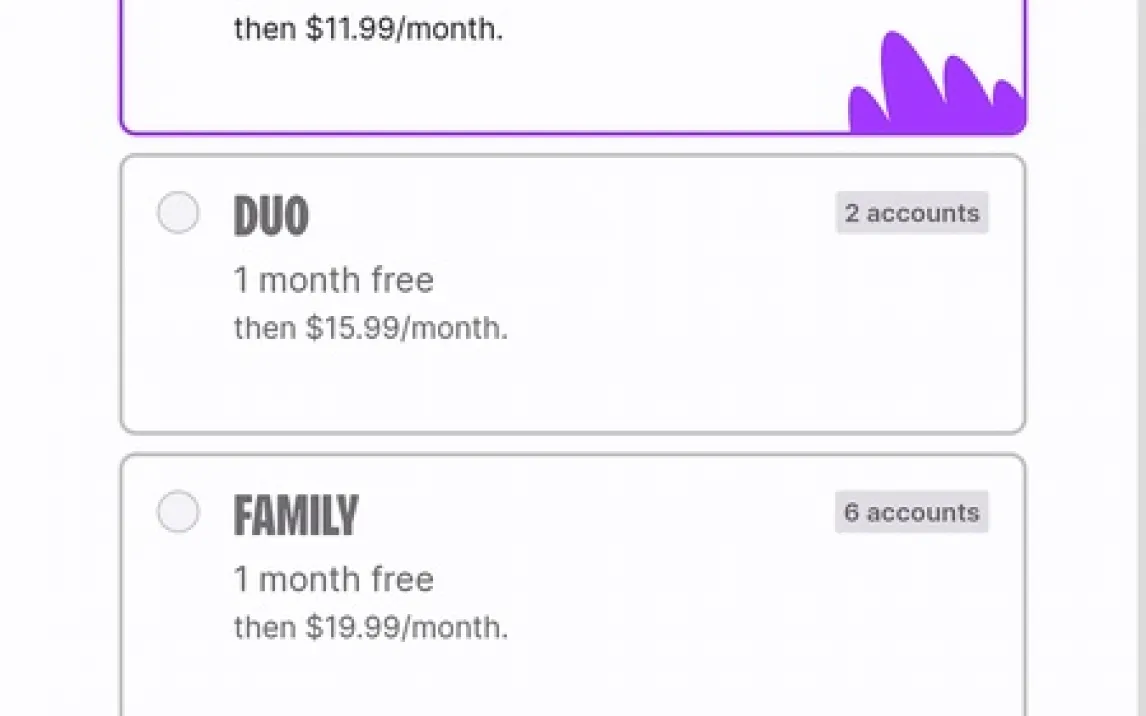Viewport: 1146px width, 716px height.
Task: Click the "then $15.99/month." Duo price
Action: (x=370, y=328)
